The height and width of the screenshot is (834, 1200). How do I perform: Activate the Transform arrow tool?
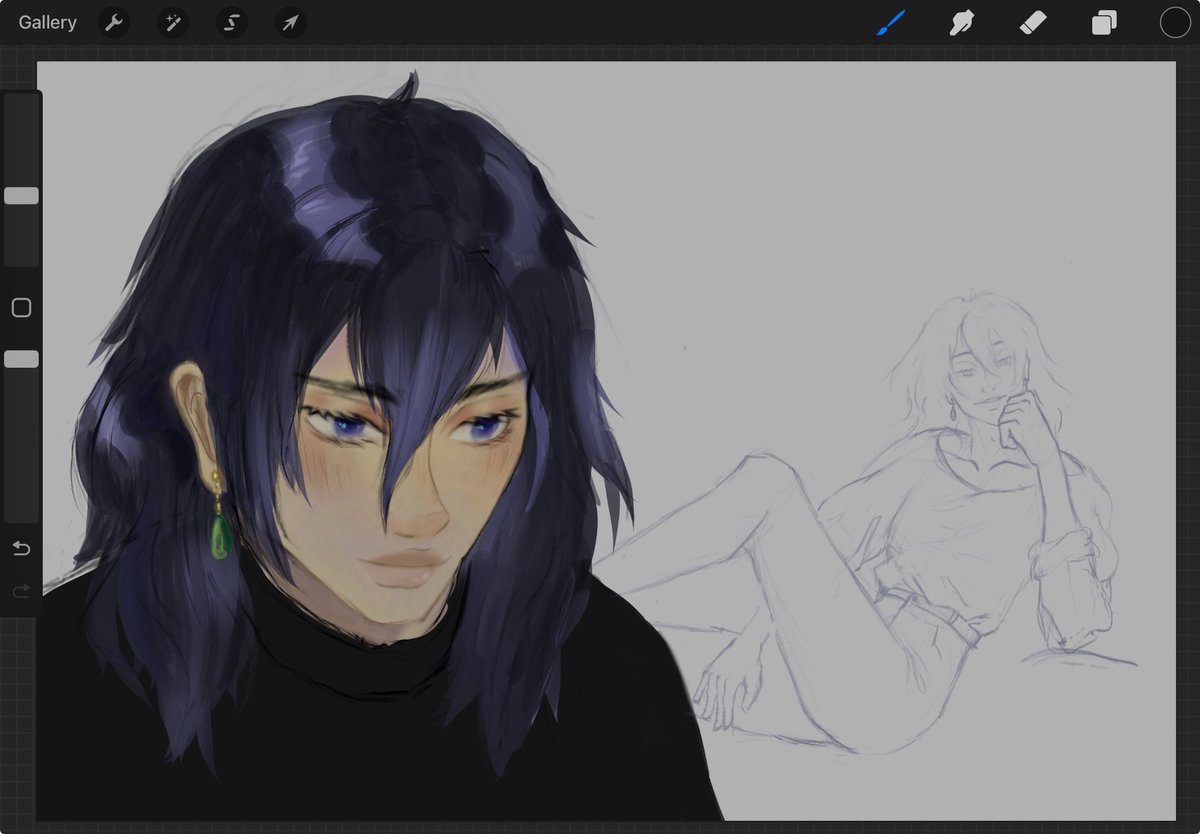point(290,22)
